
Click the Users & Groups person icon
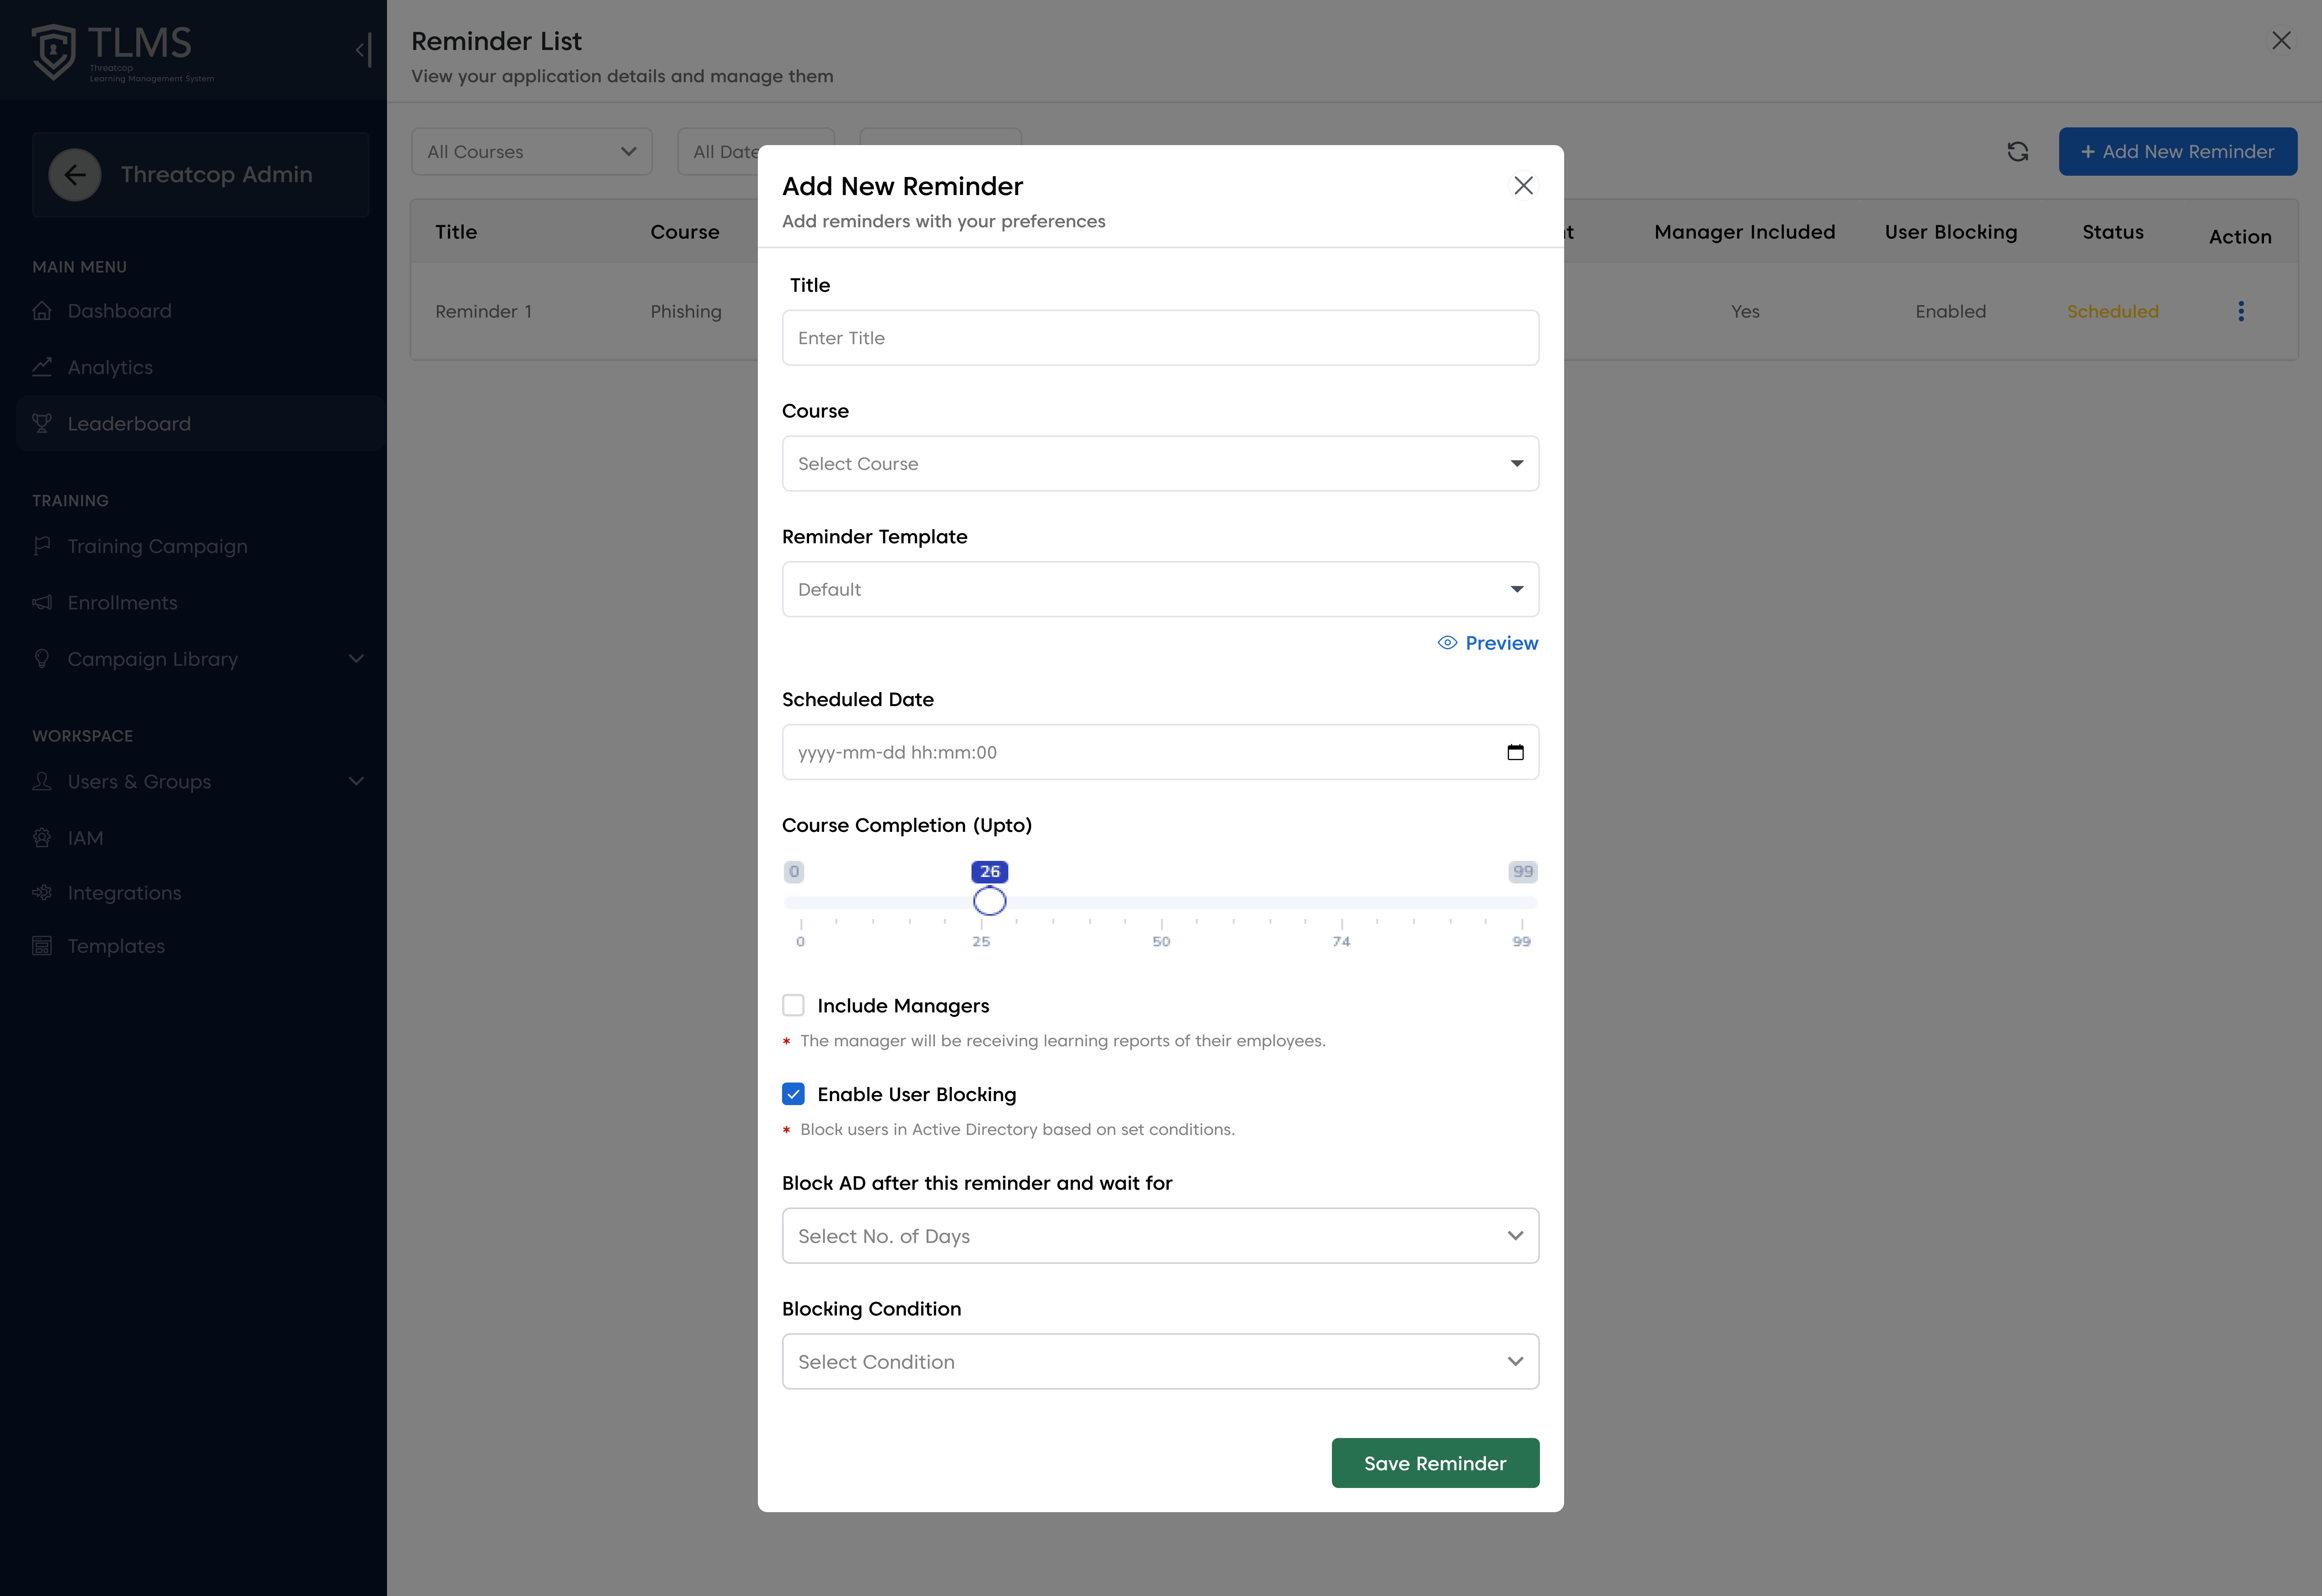(42, 781)
